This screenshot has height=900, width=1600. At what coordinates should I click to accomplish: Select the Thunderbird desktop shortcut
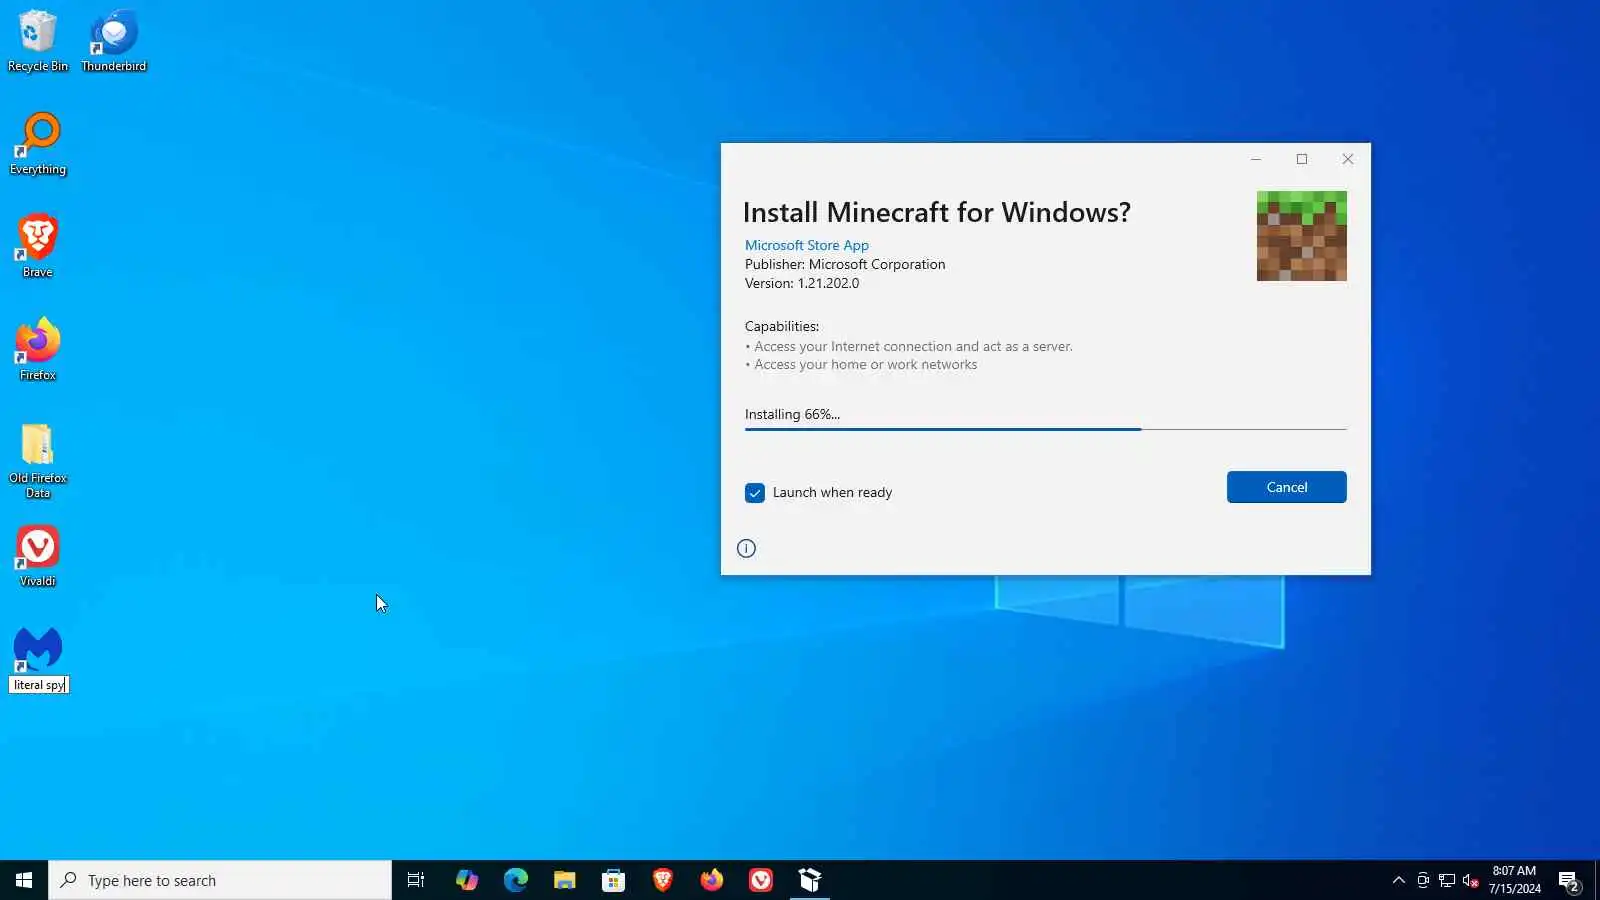pyautogui.click(x=114, y=41)
